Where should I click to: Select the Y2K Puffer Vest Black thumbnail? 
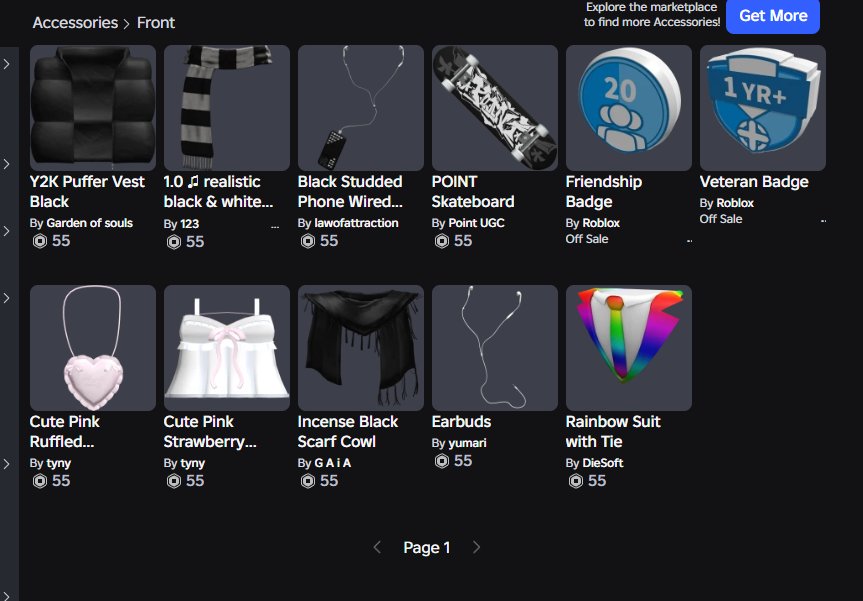pyautogui.click(x=93, y=108)
